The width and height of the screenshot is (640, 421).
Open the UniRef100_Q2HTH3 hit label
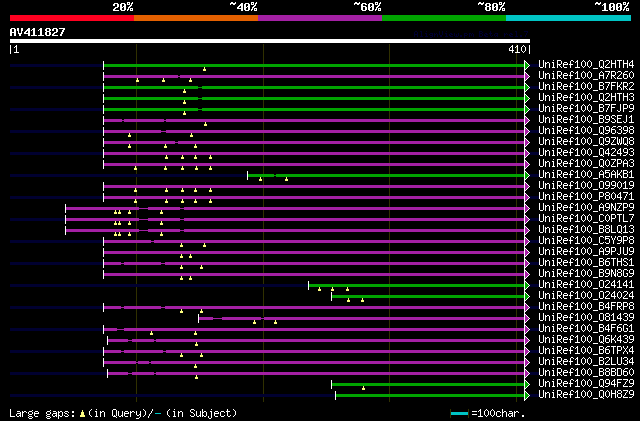(x=586, y=97)
